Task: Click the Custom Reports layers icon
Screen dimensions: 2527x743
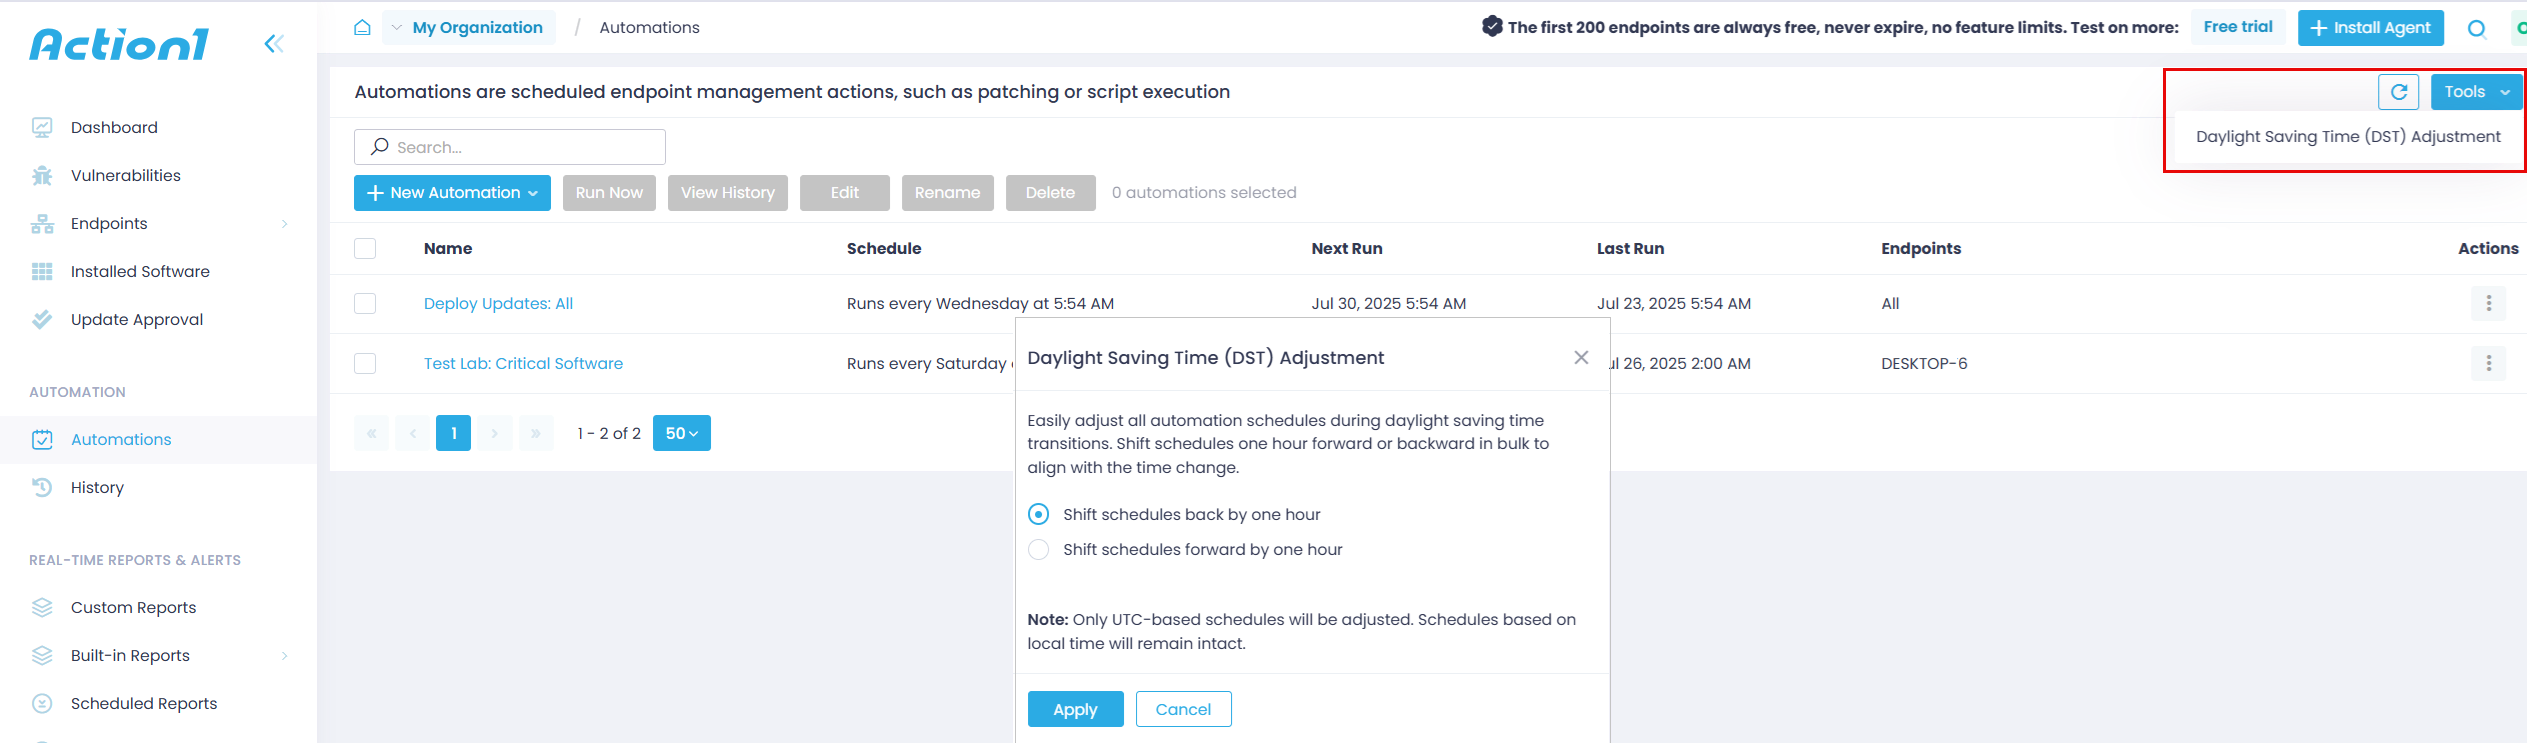Action: [42, 607]
